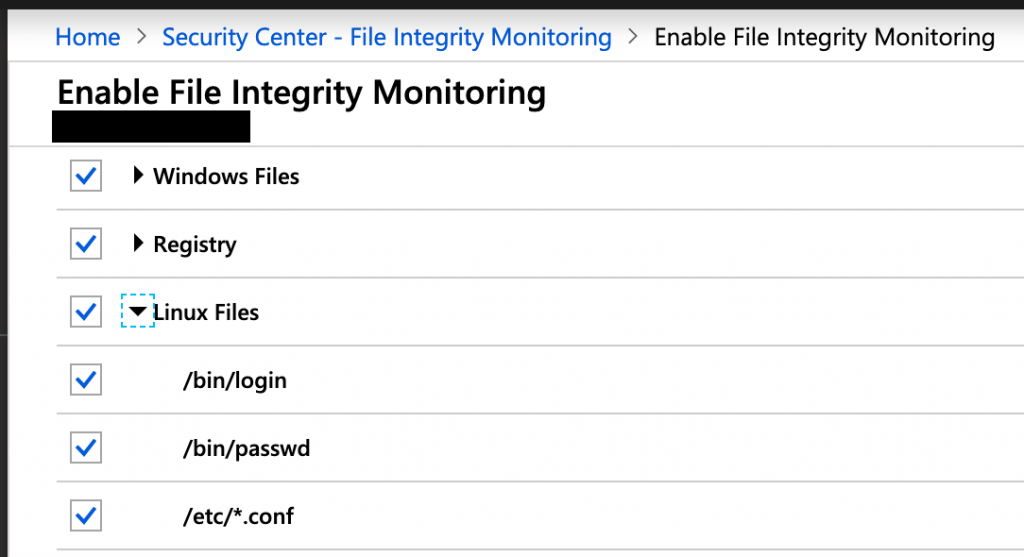
Task: Select the /etc/*.conf row text
Action: pyautogui.click(x=238, y=516)
